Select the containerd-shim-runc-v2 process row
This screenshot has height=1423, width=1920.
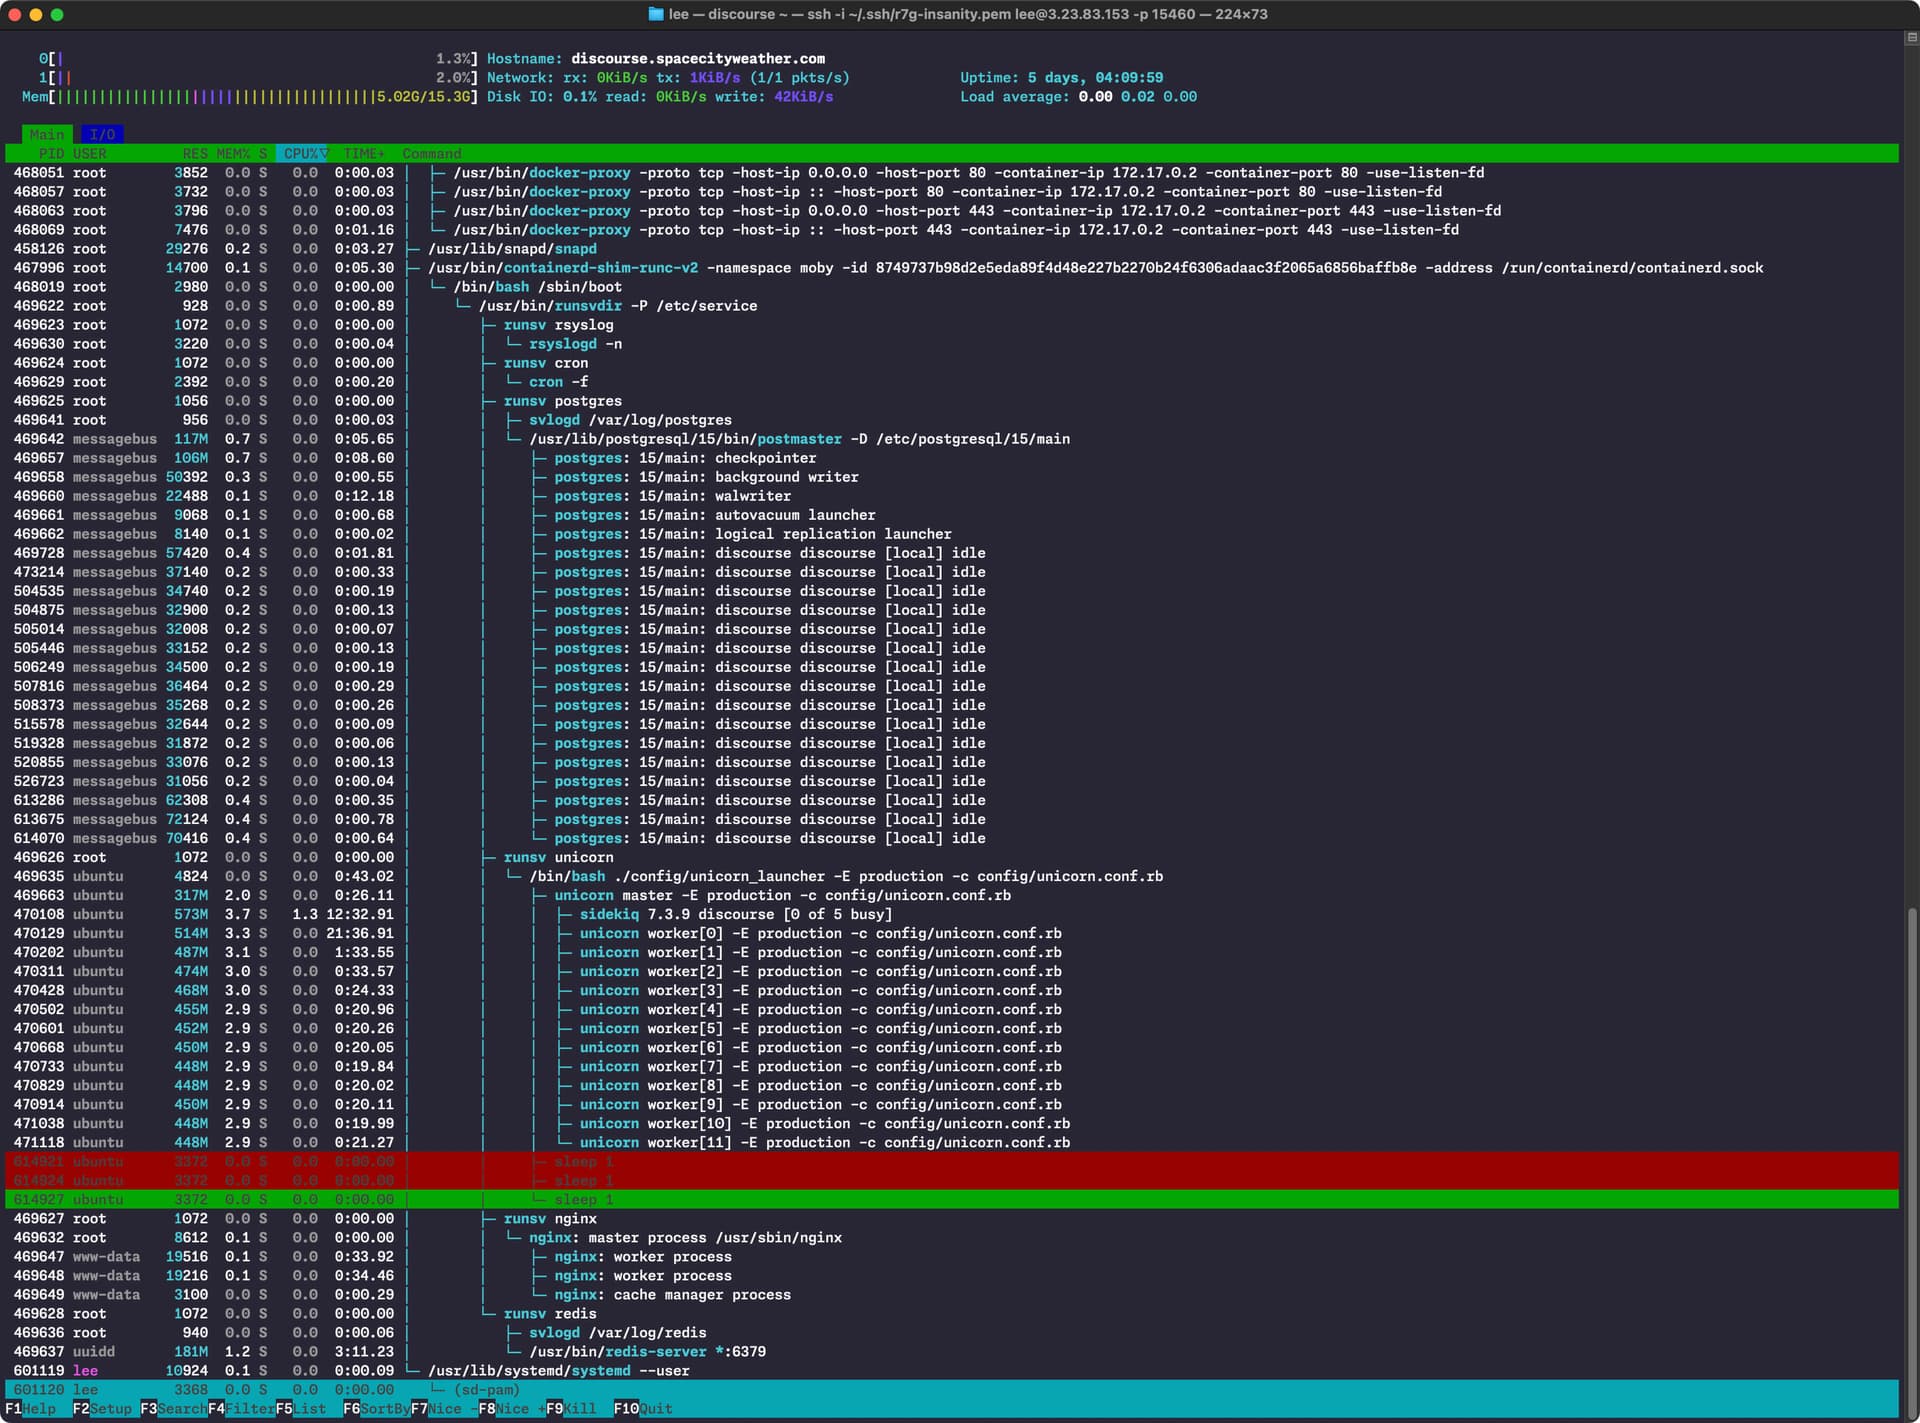[951, 268]
